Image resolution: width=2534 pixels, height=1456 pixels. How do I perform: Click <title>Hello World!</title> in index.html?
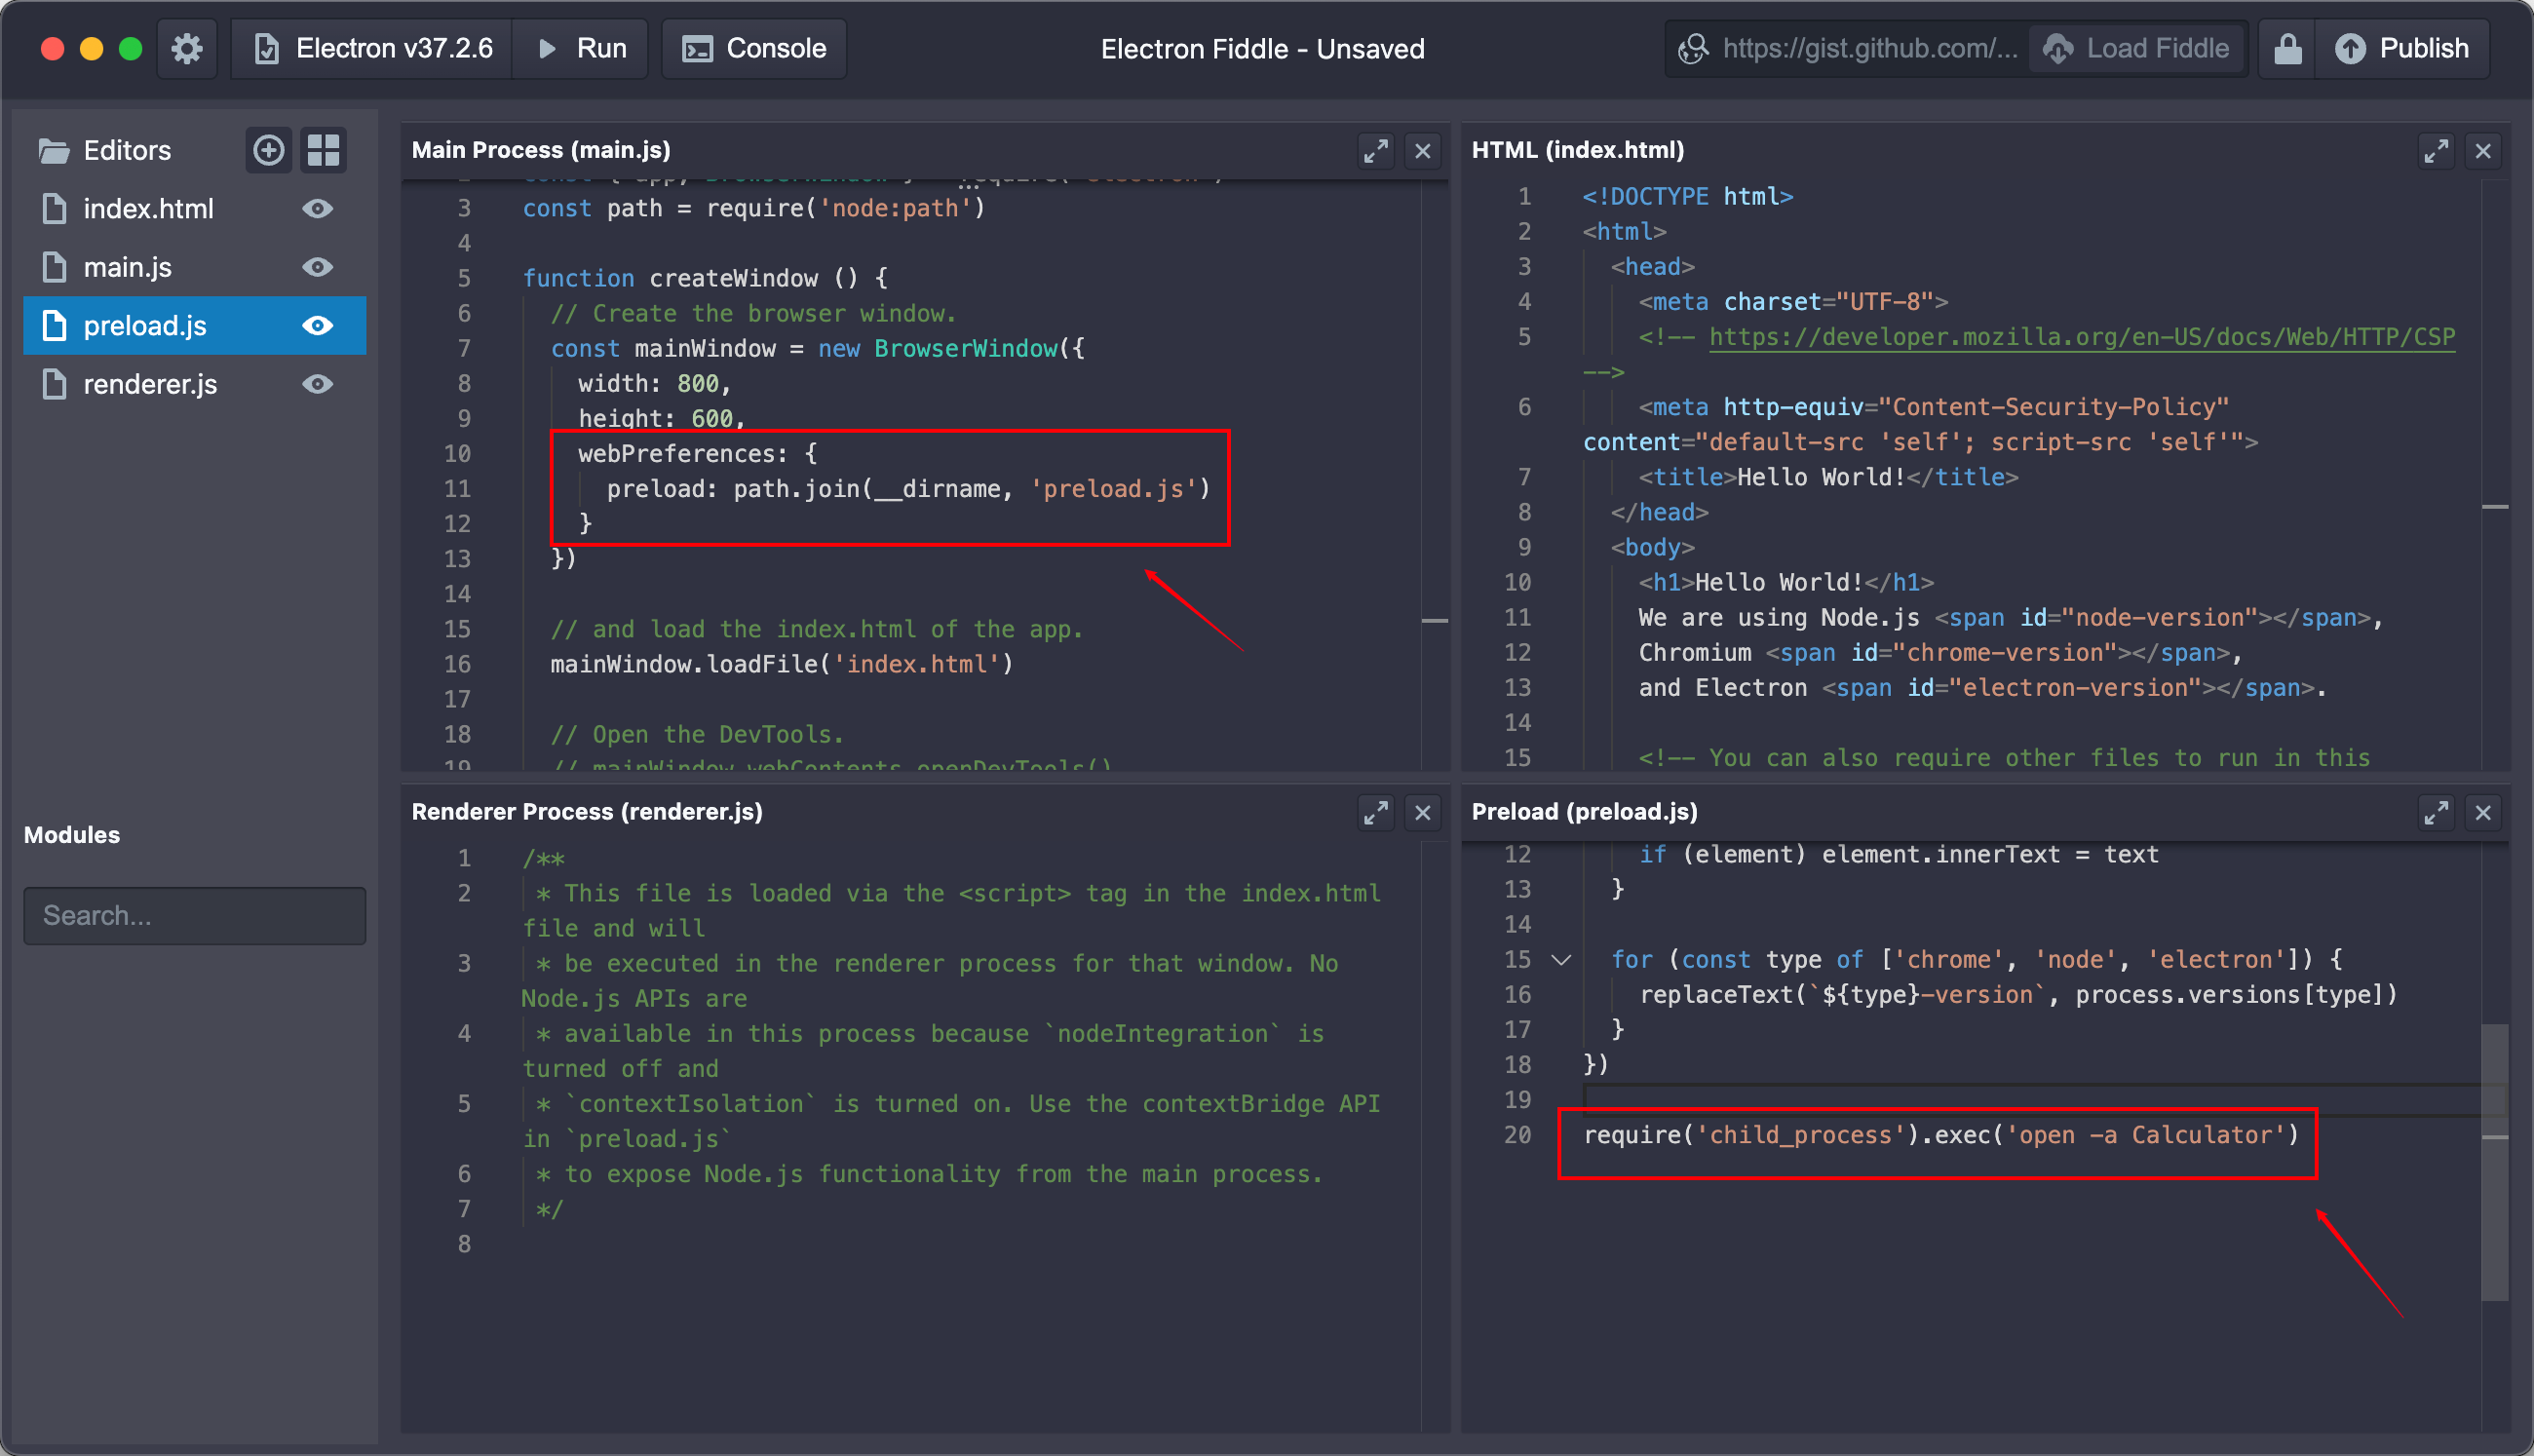pos(1828,477)
